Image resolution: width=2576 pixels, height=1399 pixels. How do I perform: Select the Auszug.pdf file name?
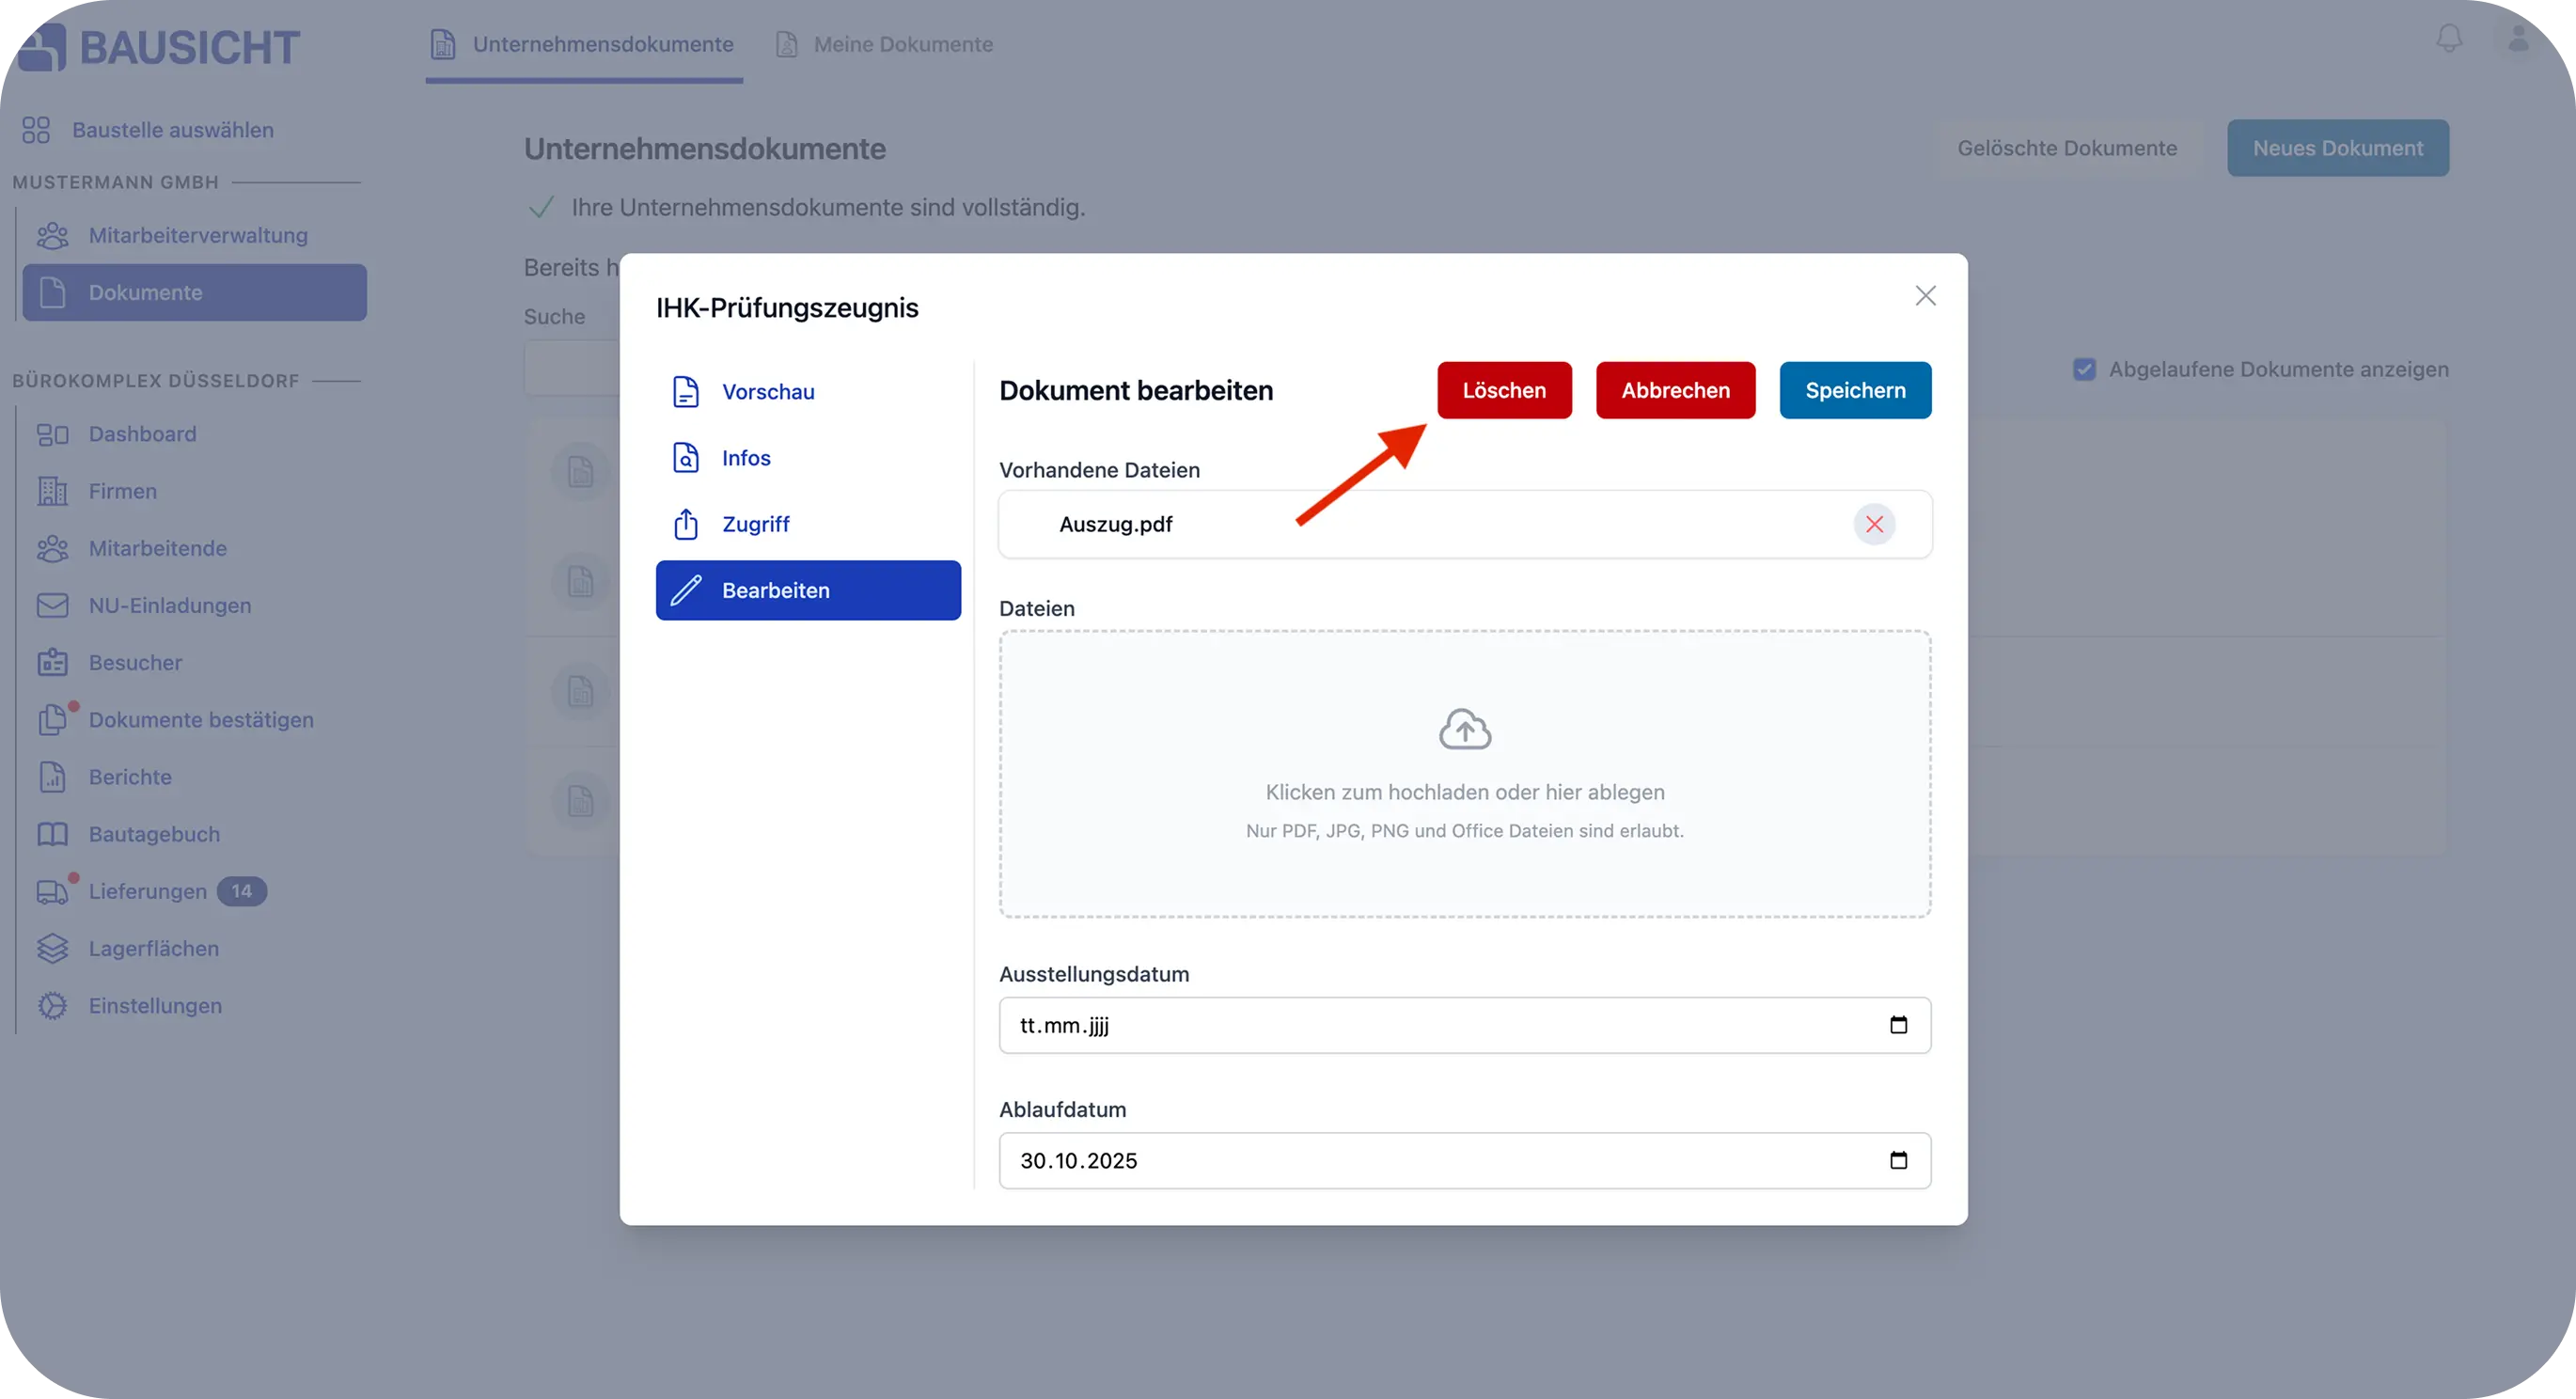pyautogui.click(x=1115, y=524)
